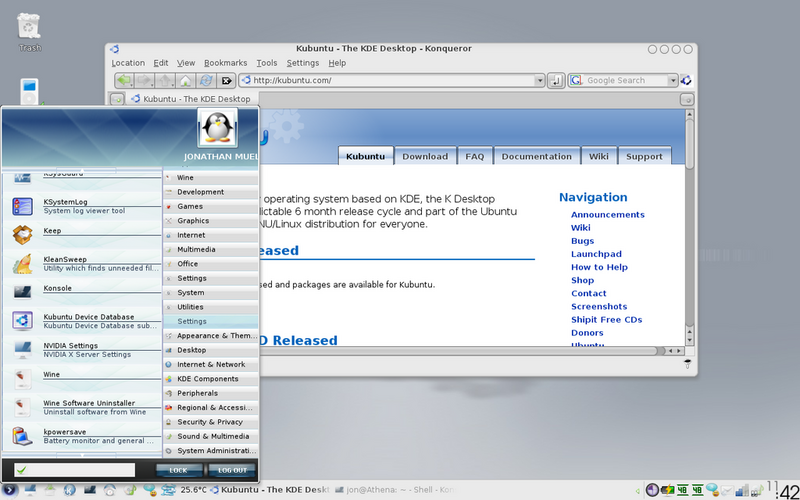
Task: Click the mail envelope icon in system tray
Action: (726, 491)
